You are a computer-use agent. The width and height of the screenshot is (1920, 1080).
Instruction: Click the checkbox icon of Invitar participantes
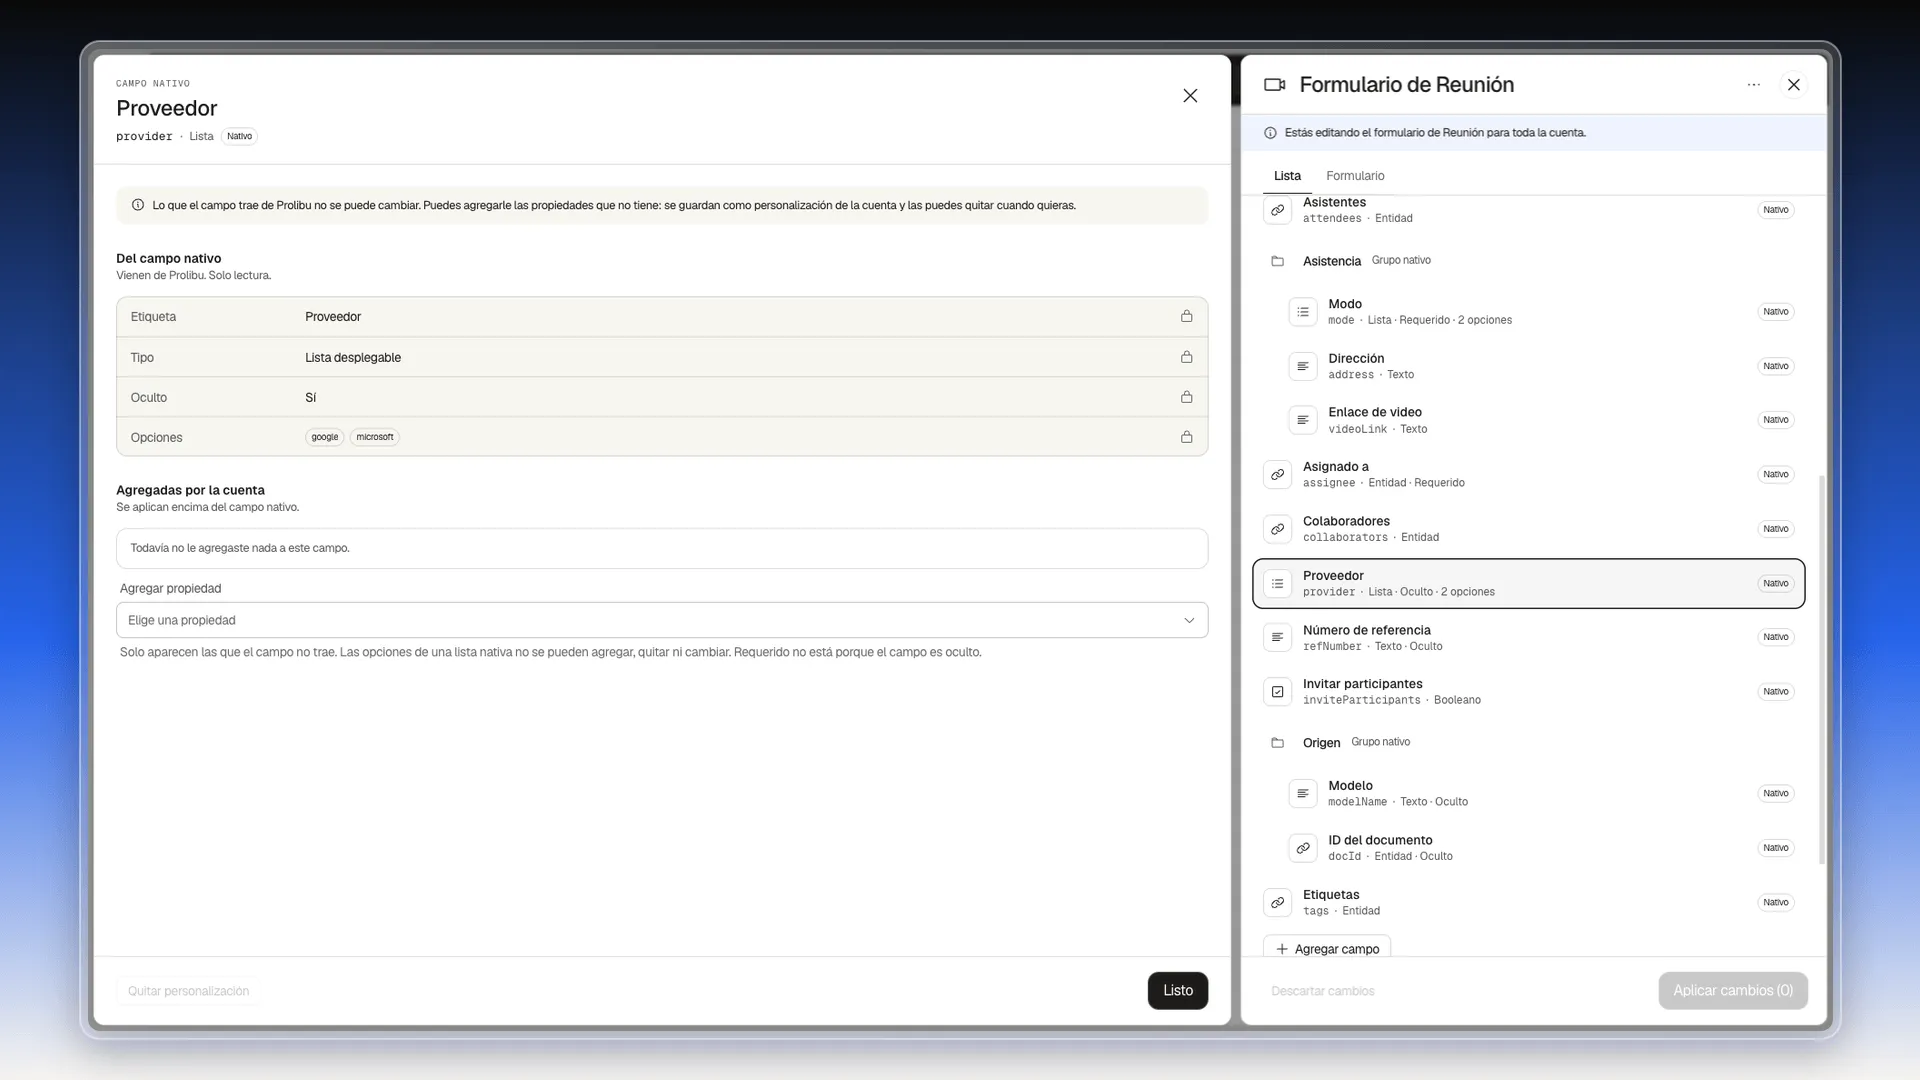1277,692
